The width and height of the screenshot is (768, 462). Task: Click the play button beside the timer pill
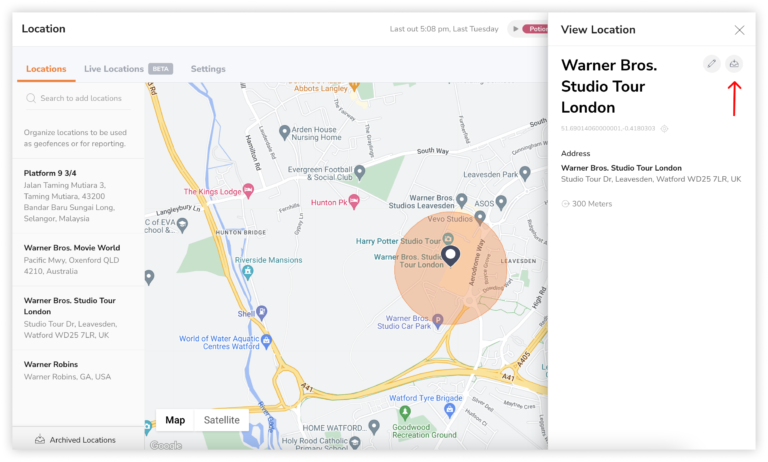[x=515, y=29]
